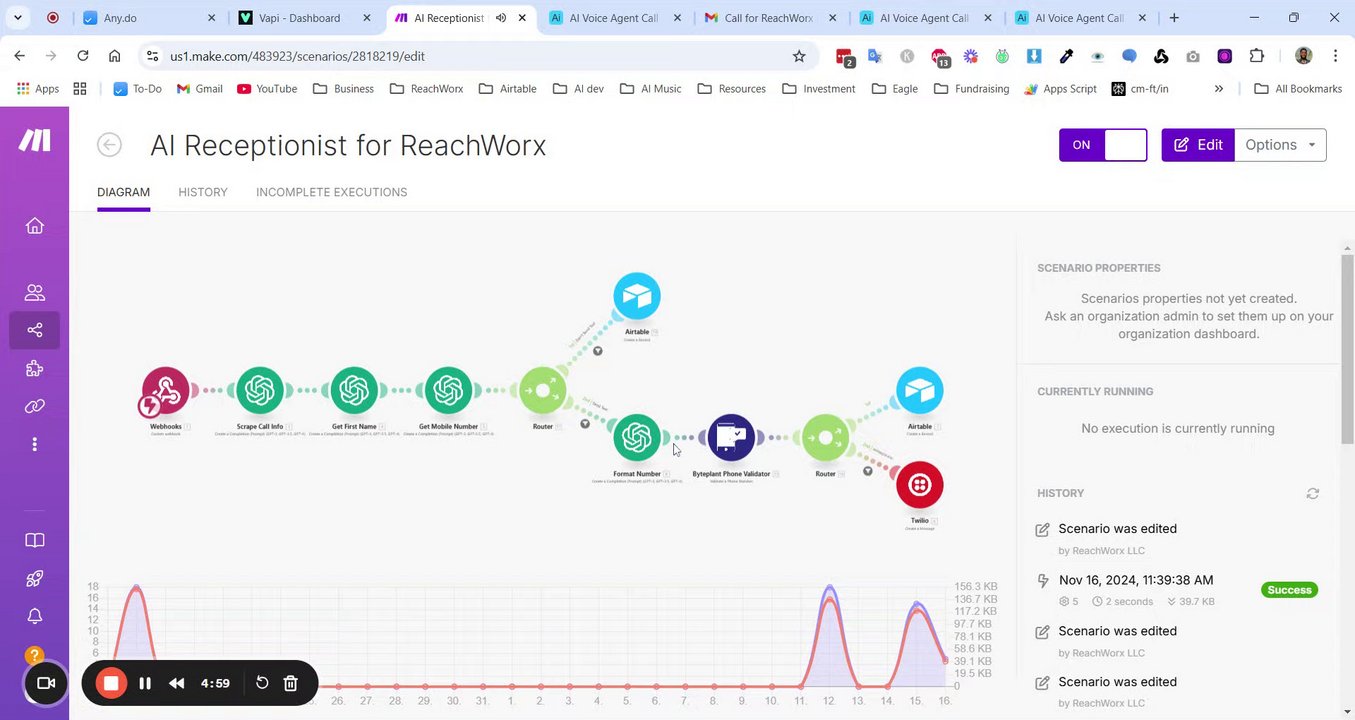Open the What's New rocket icon

pos(35,579)
